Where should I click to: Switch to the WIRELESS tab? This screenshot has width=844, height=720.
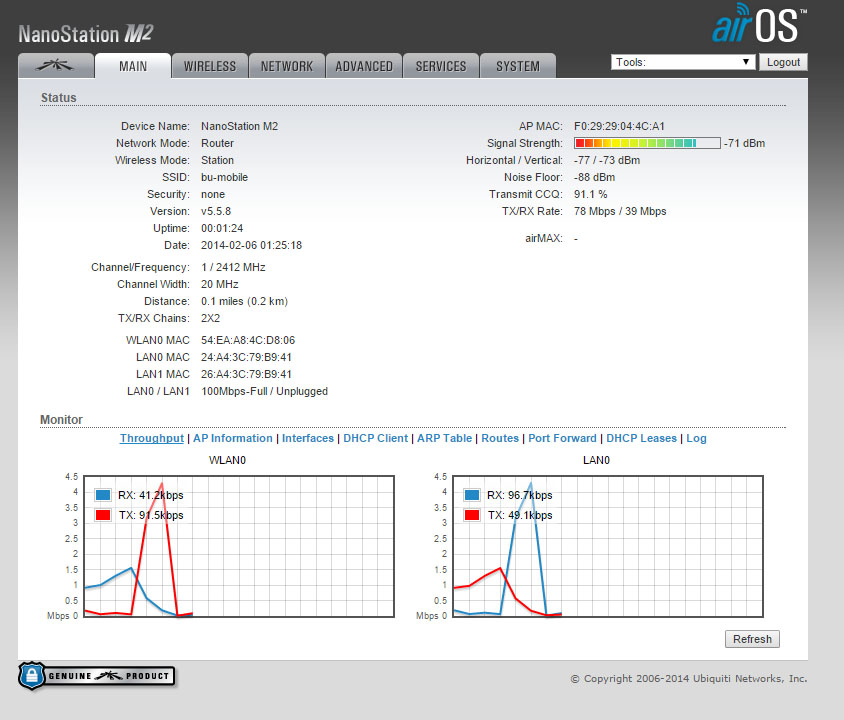pos(210,66)
